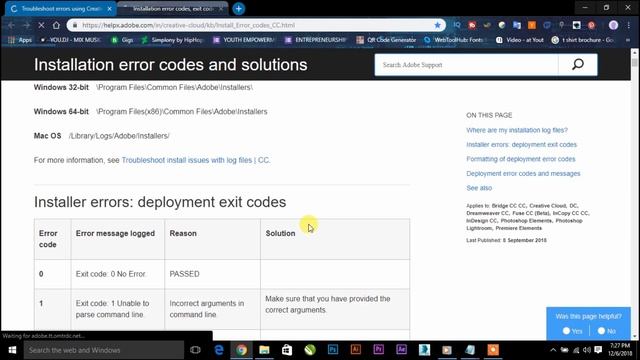Open Chrome three-dot menu
The width and height of the screenshot is (640, 360).
tap(629, 25)
